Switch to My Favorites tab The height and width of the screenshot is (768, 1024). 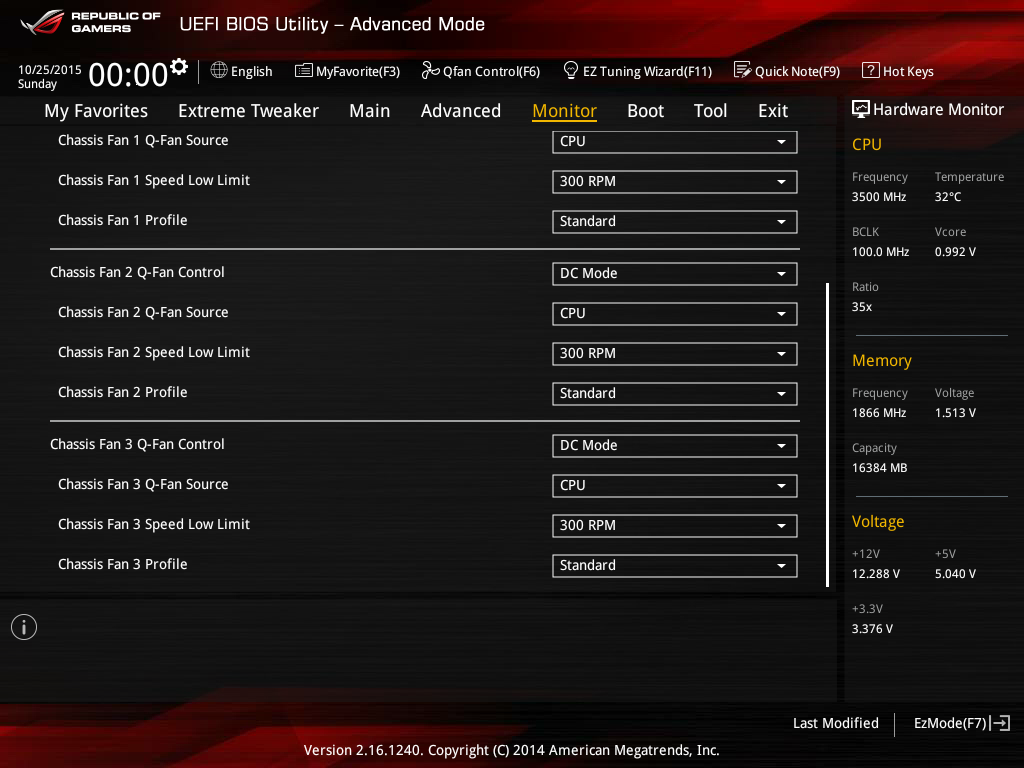96,111
